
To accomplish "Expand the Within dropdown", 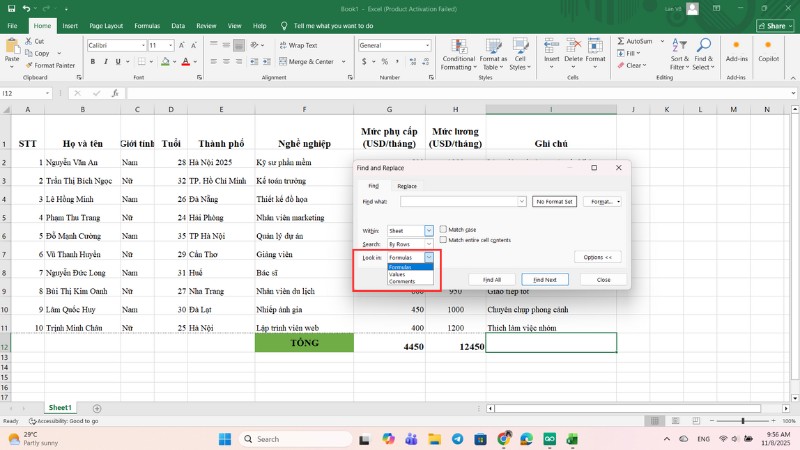I will pos(429,230).
